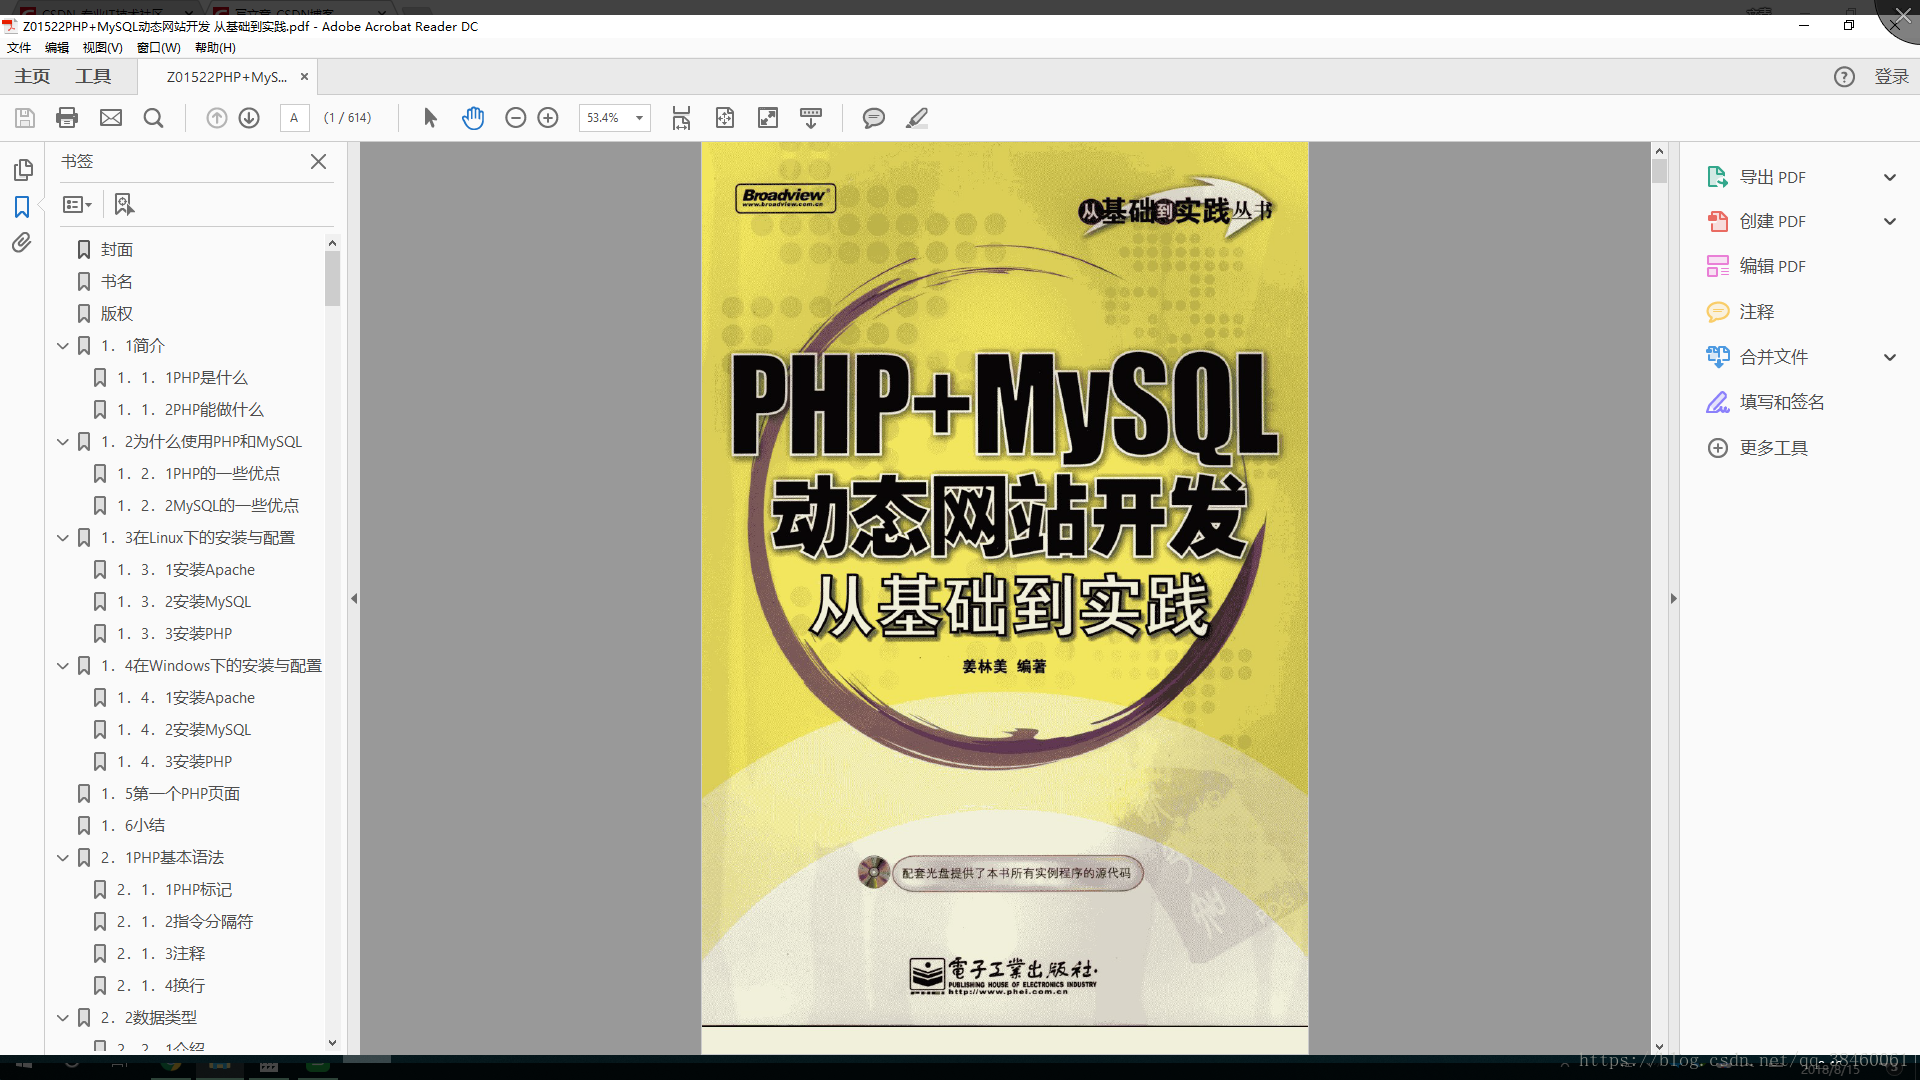This screenshot has height=1080, width=1920.
Task: Click the 登录 link
Action: click(1892, 76)
